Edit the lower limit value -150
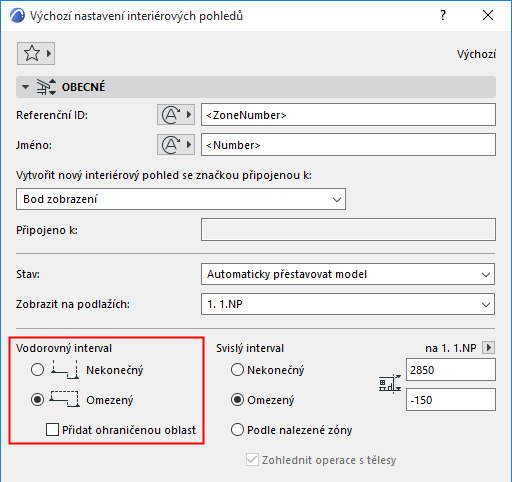The image size is (512, 482). [451, 400]
